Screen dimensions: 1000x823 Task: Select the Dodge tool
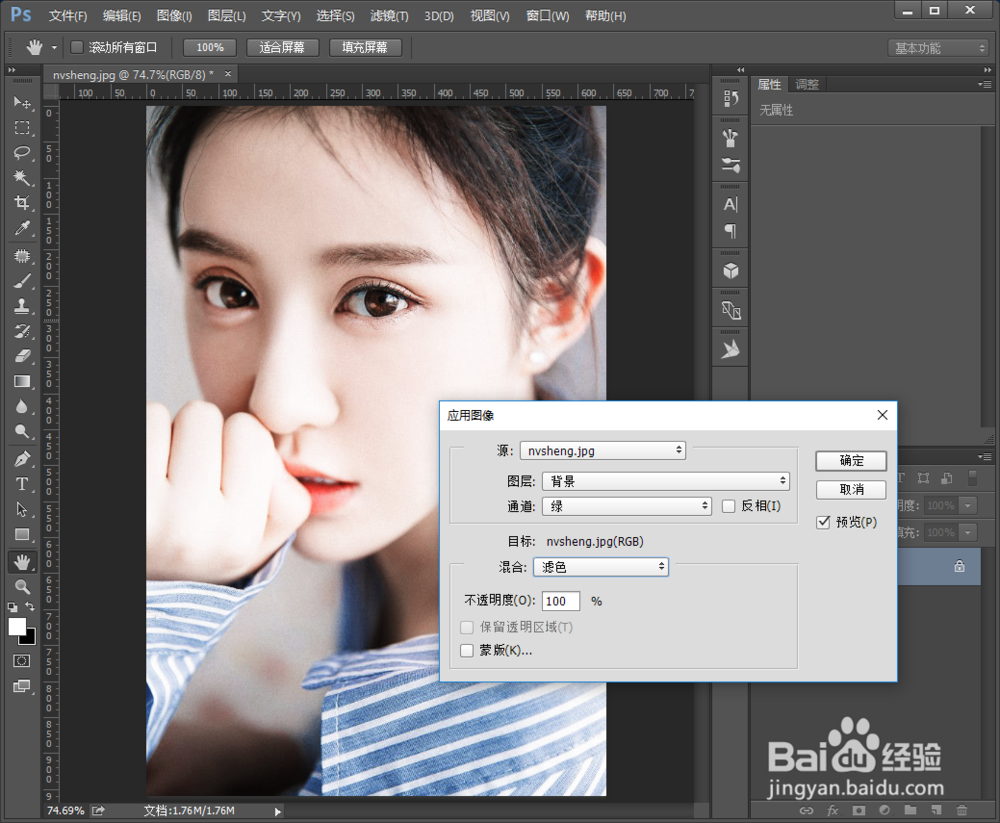[22, 432]
